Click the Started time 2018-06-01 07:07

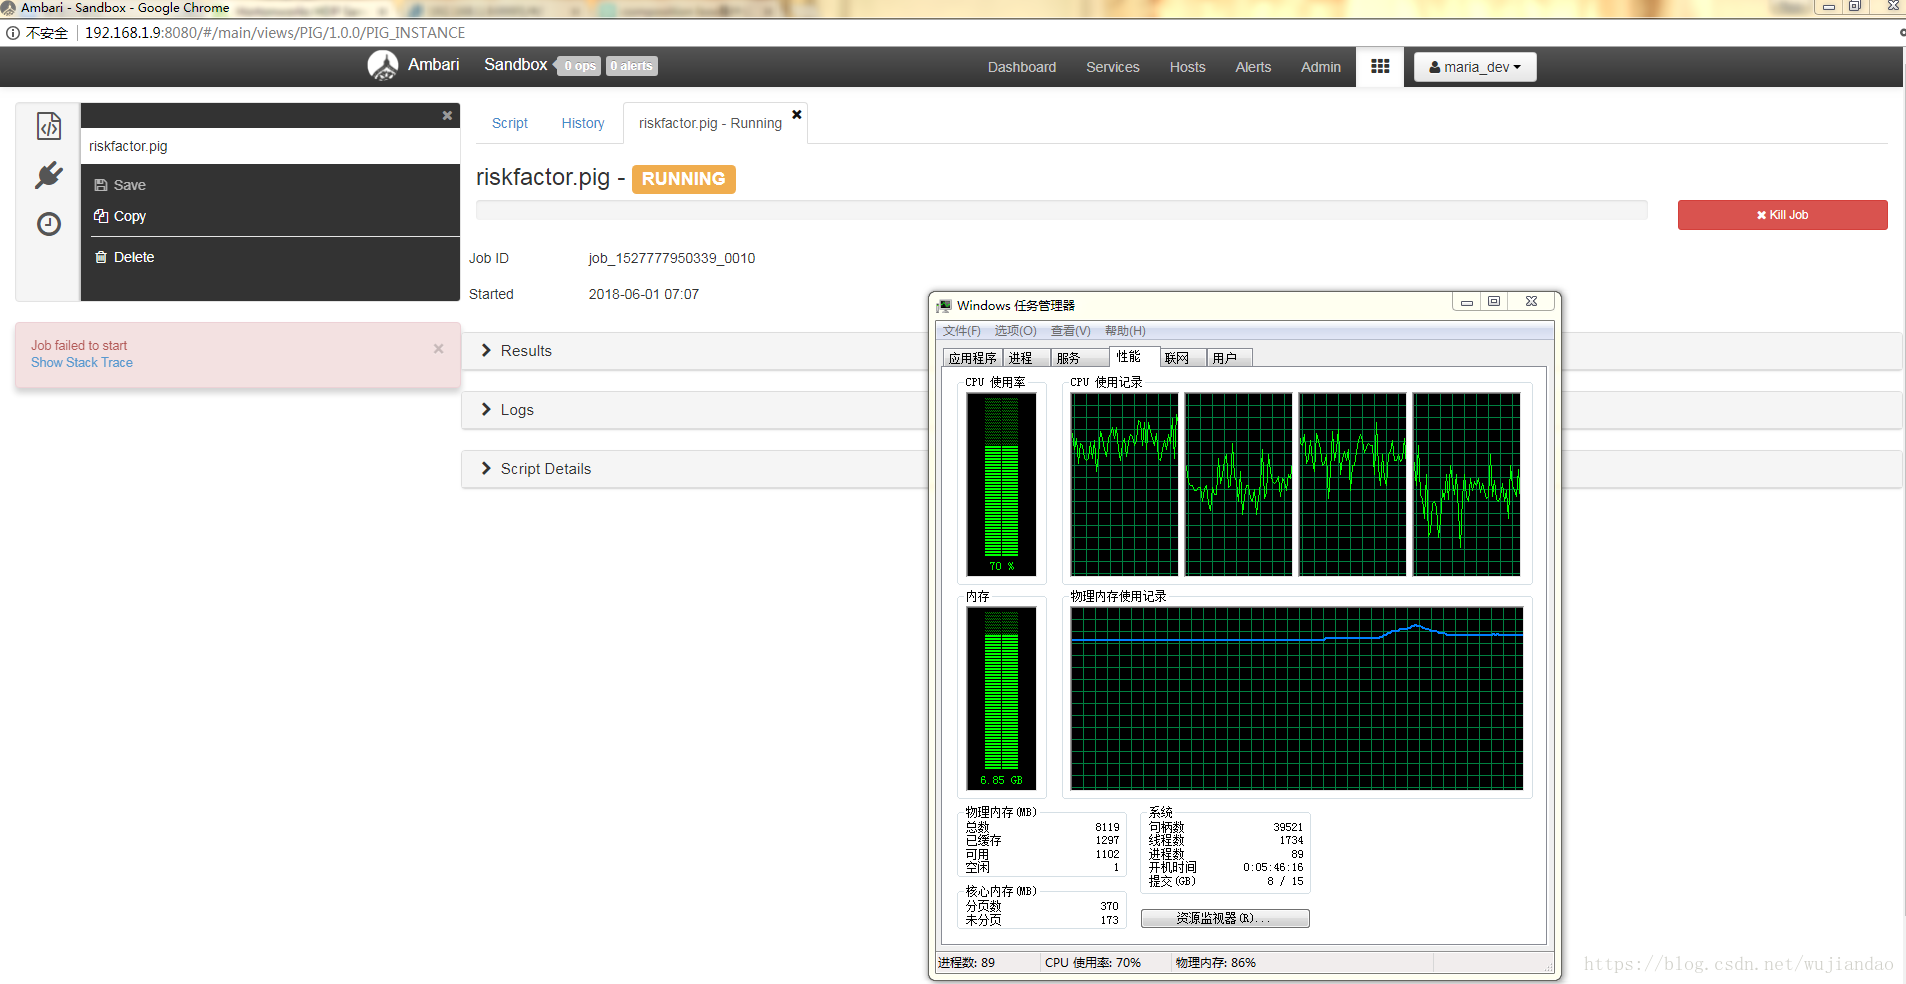point(644,294)
